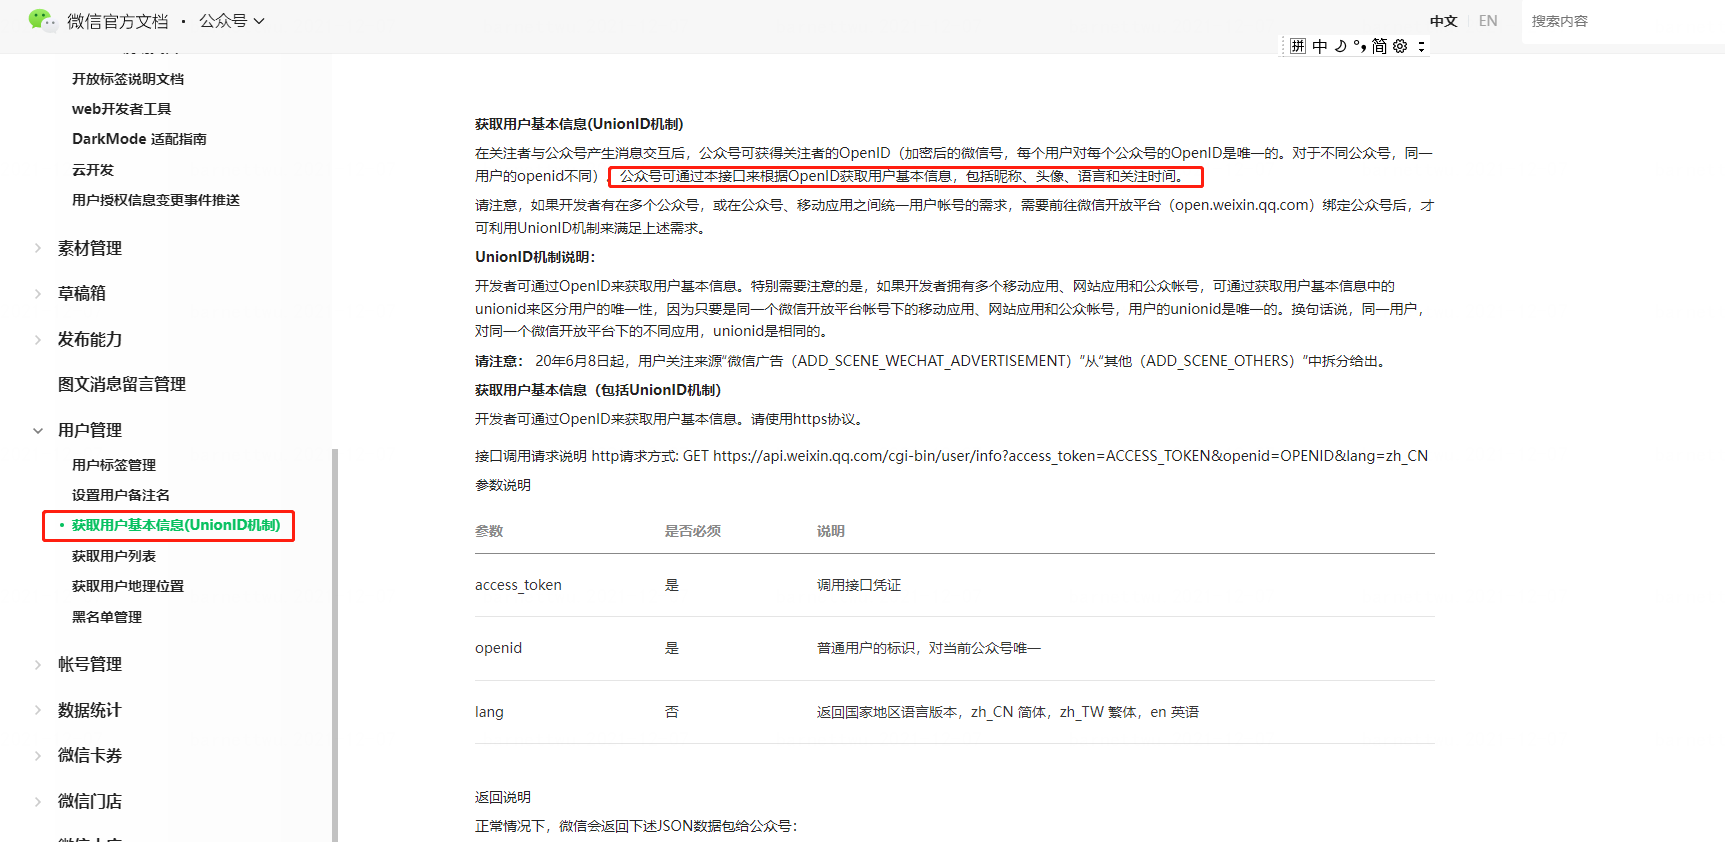
Task: Toggle the 简 simplified/traditional IME icon
Action: coord(1380,46)
